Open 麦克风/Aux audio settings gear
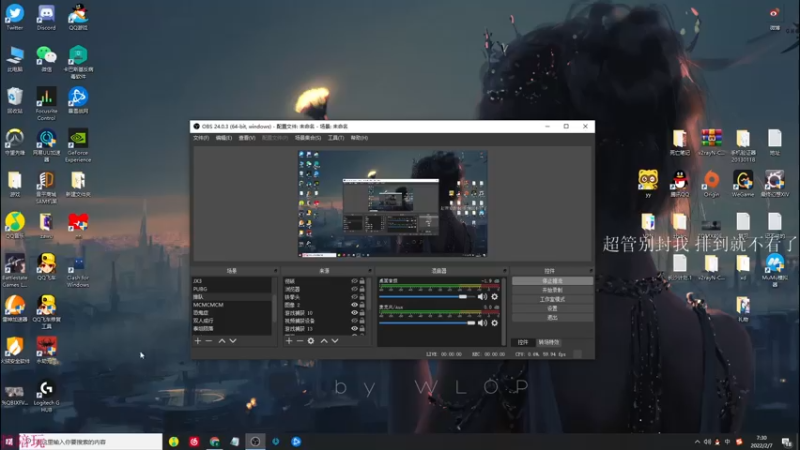This screenshot has width=800, height=450. pos(494,323)
